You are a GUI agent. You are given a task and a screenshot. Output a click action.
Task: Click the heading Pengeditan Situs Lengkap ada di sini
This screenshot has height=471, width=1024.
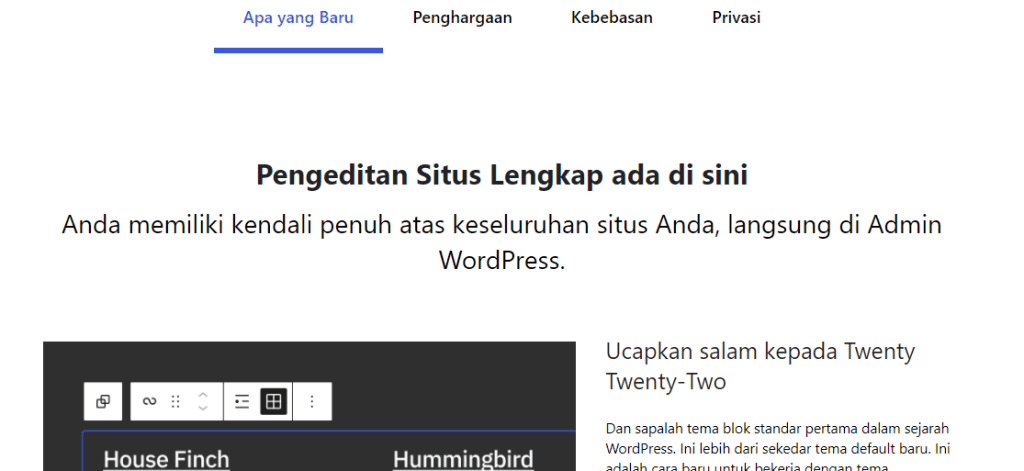pos(502,175)
